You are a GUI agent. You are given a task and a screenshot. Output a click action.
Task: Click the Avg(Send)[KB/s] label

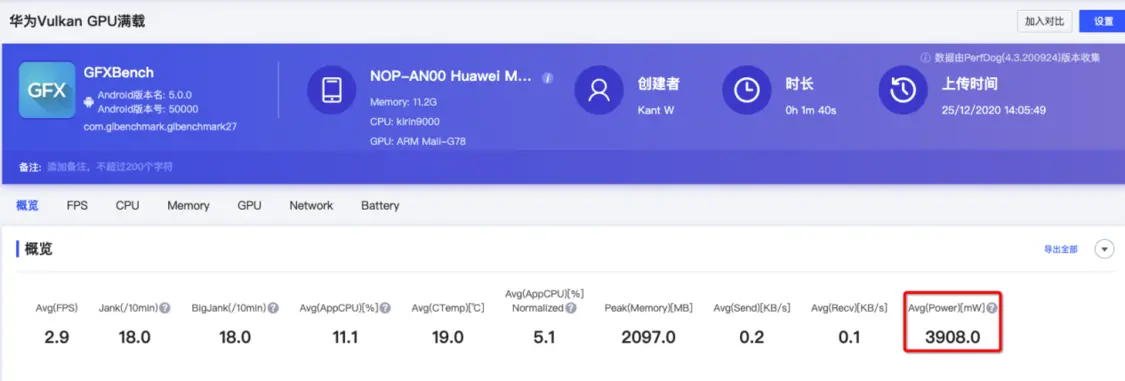pyautogui.click(x=751, y=308)
